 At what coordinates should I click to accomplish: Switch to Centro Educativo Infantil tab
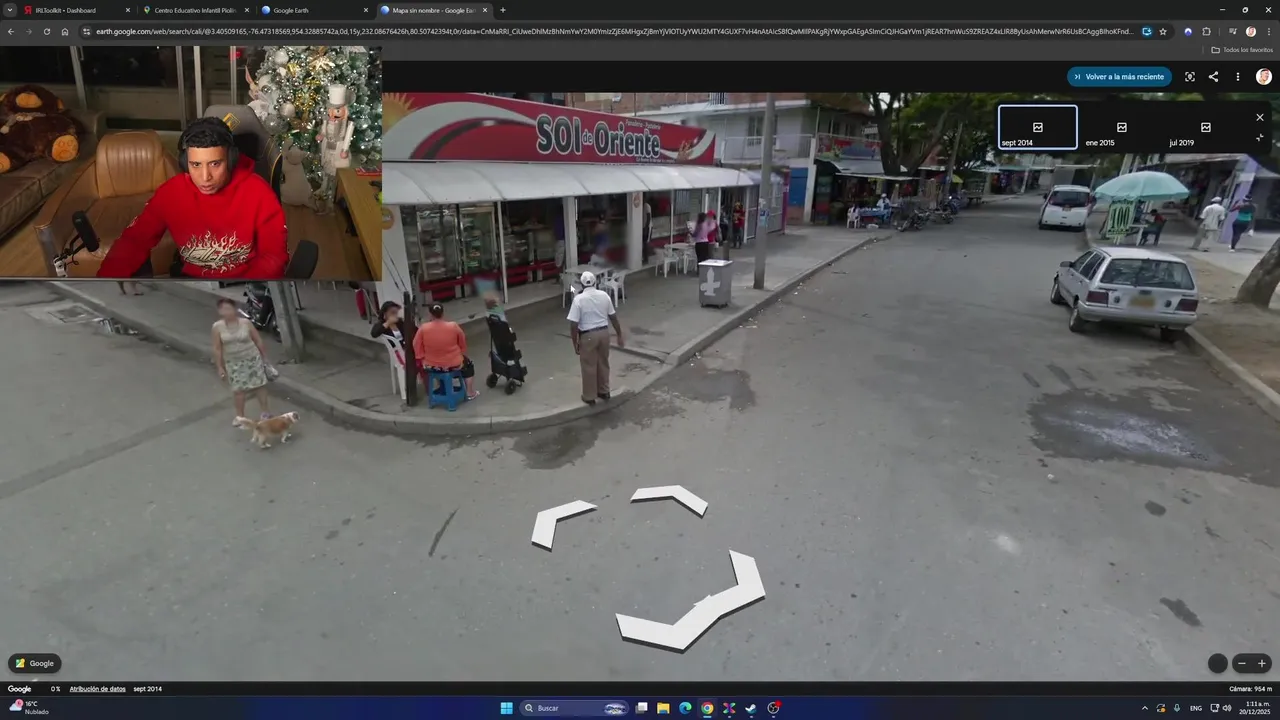195,10
